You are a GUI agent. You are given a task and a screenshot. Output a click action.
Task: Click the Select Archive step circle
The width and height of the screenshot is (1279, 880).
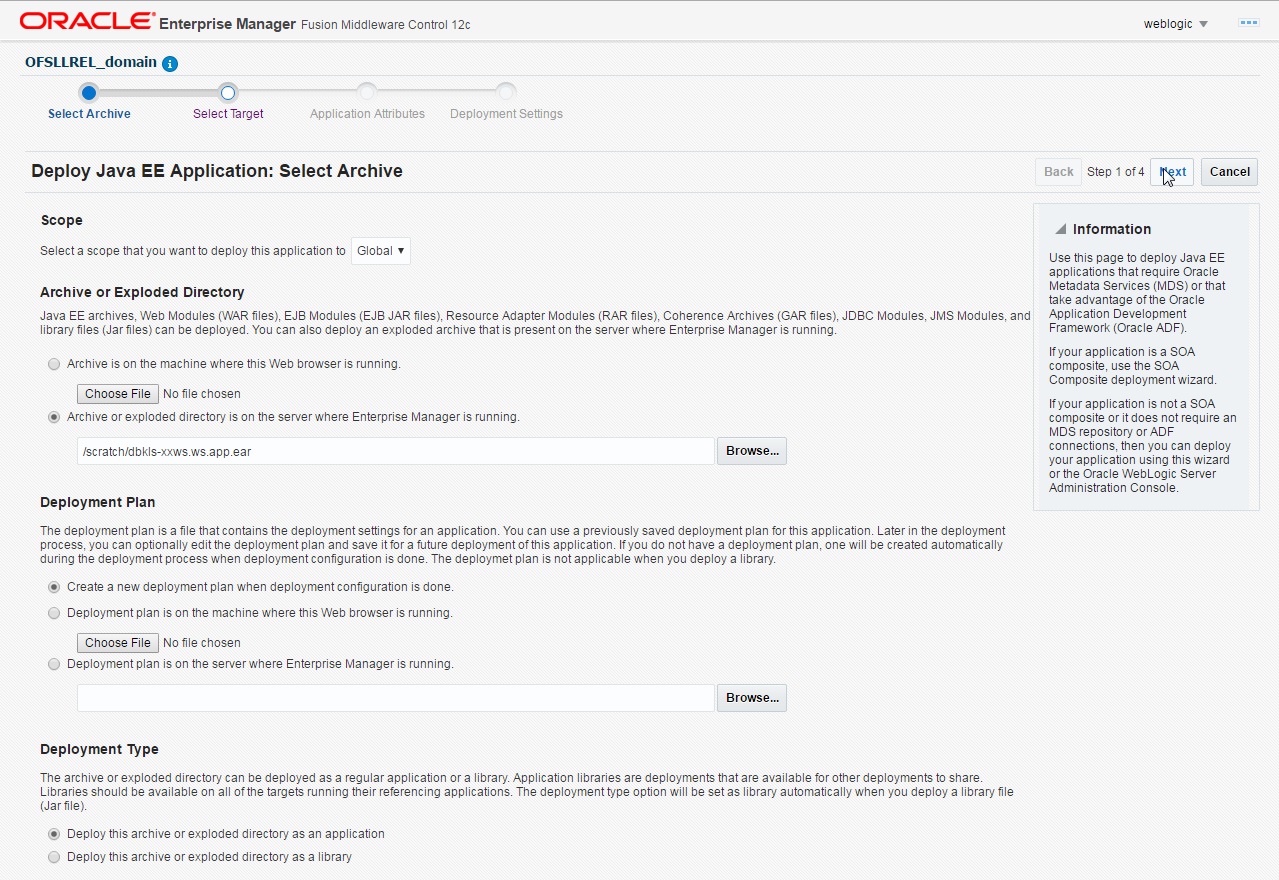point(89,93)
